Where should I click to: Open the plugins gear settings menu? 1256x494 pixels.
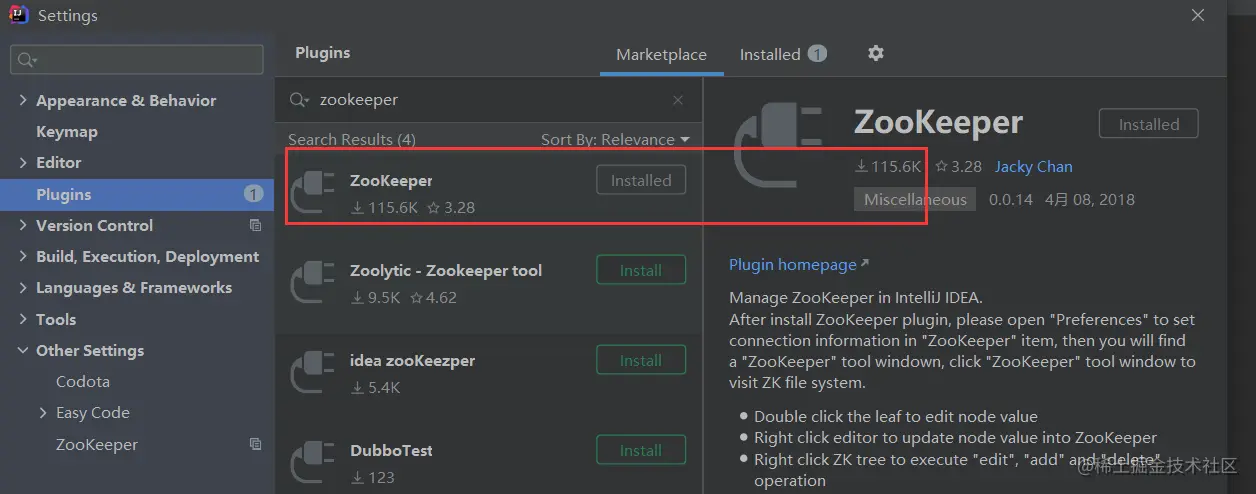(876, 53)
